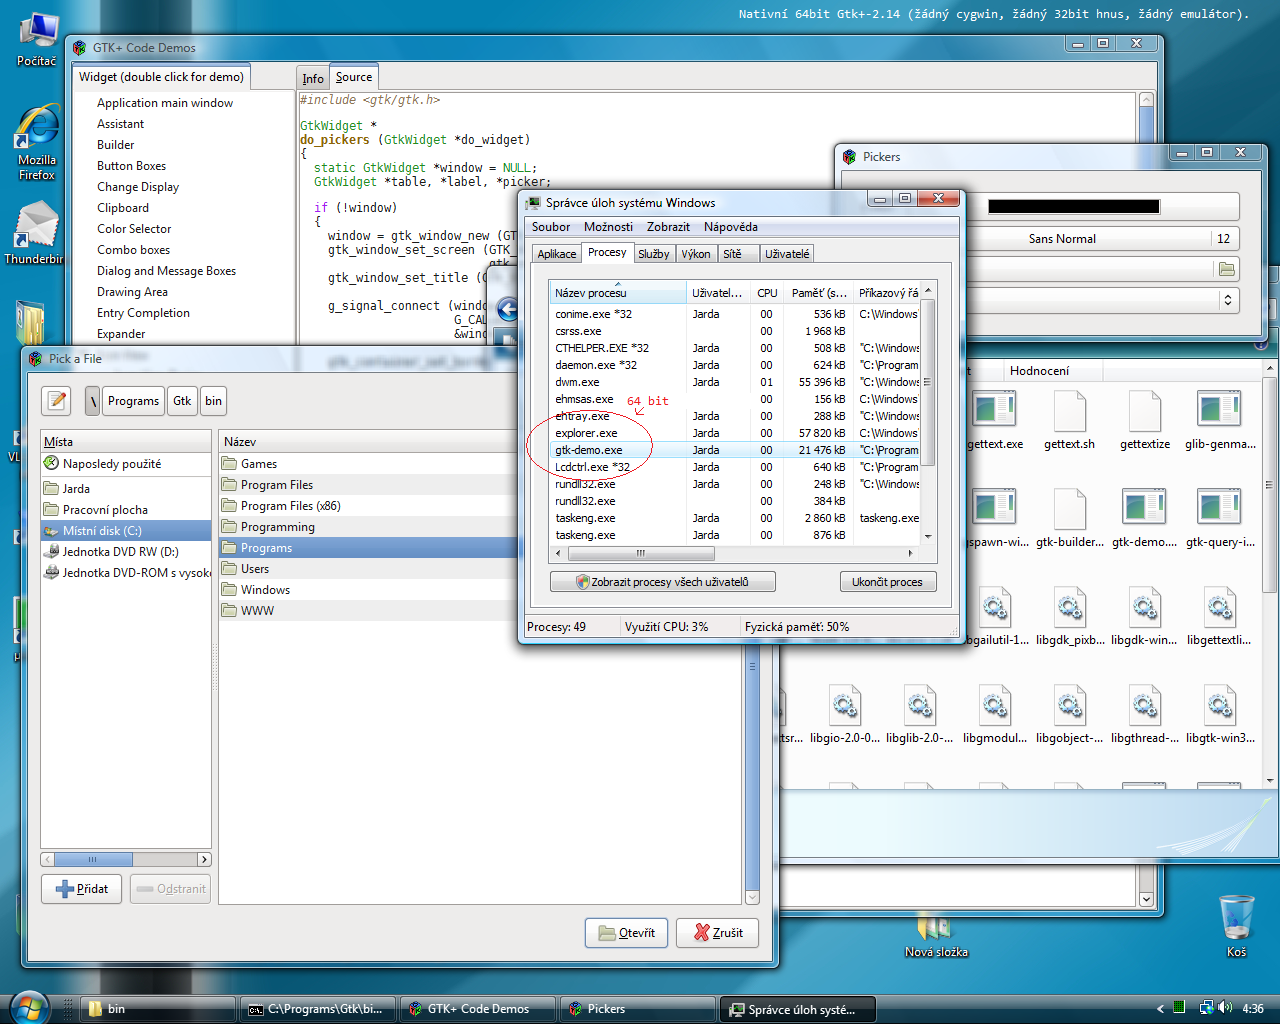Switch to the Uživatelé tab
Screen dimensions: 1280x1024
point(787,254)
